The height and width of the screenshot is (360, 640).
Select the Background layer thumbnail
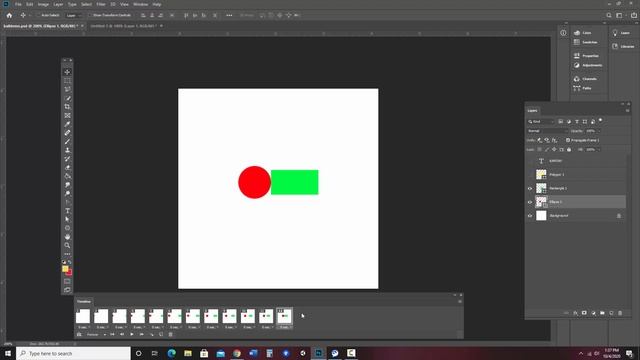coord(541,216)
